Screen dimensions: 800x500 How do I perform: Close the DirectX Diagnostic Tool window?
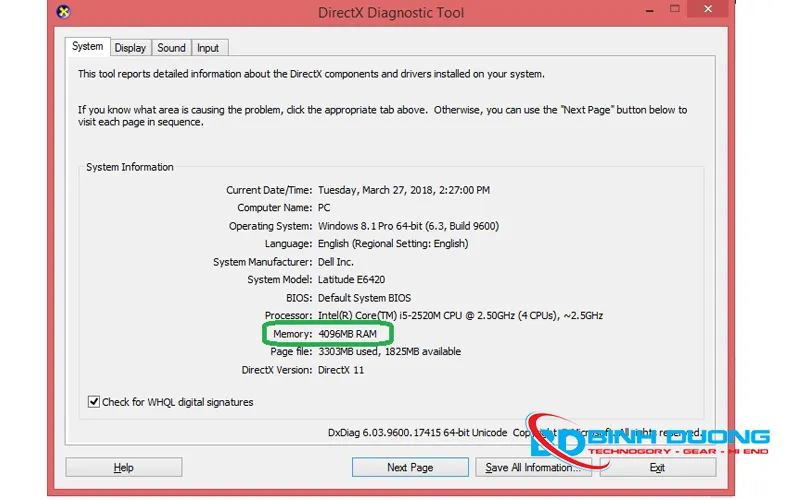pos(708,9)
